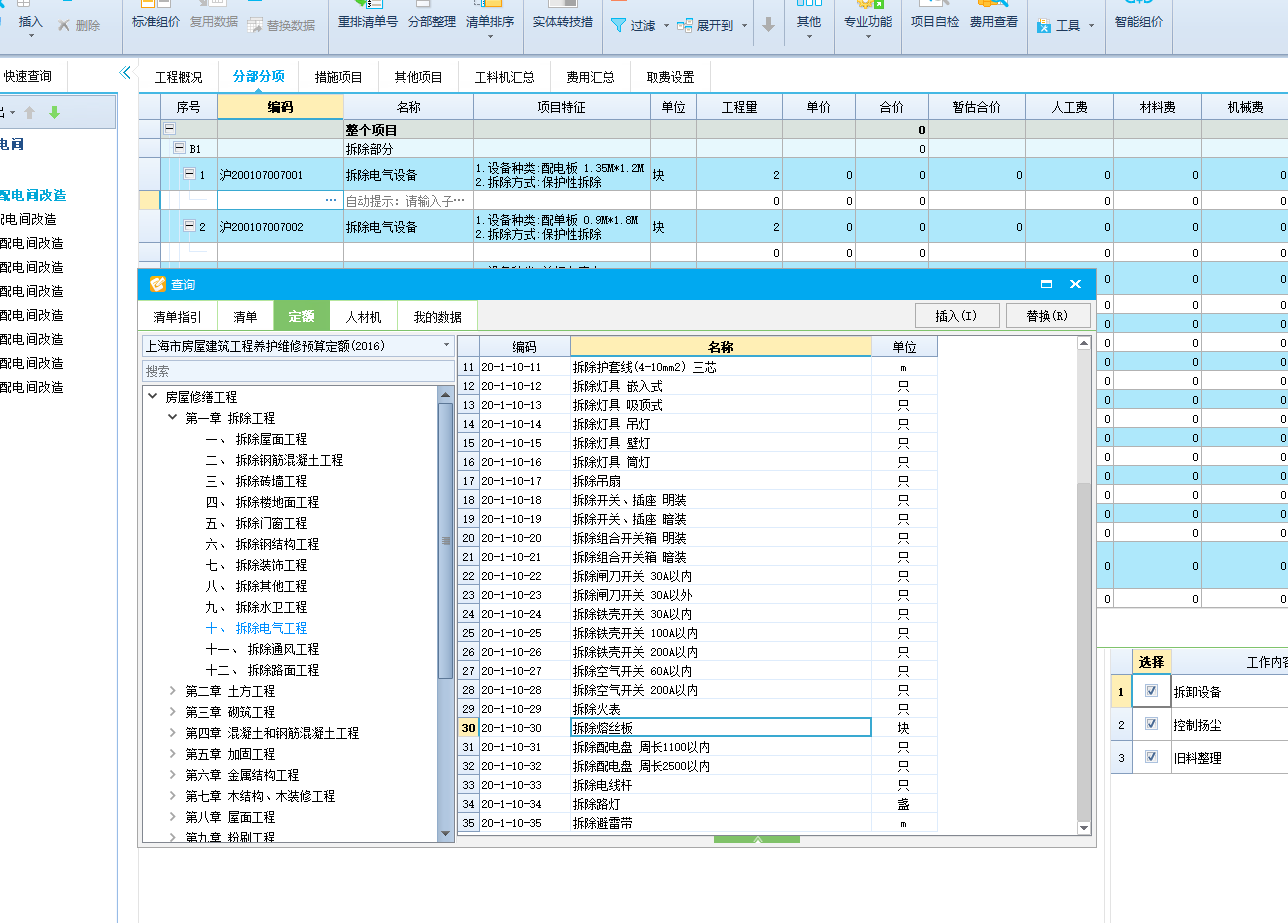Open the 展开到 dropdown arrow
This screenshot has width=1288, height=923.
pyautogui.click(x=744, y=26)
